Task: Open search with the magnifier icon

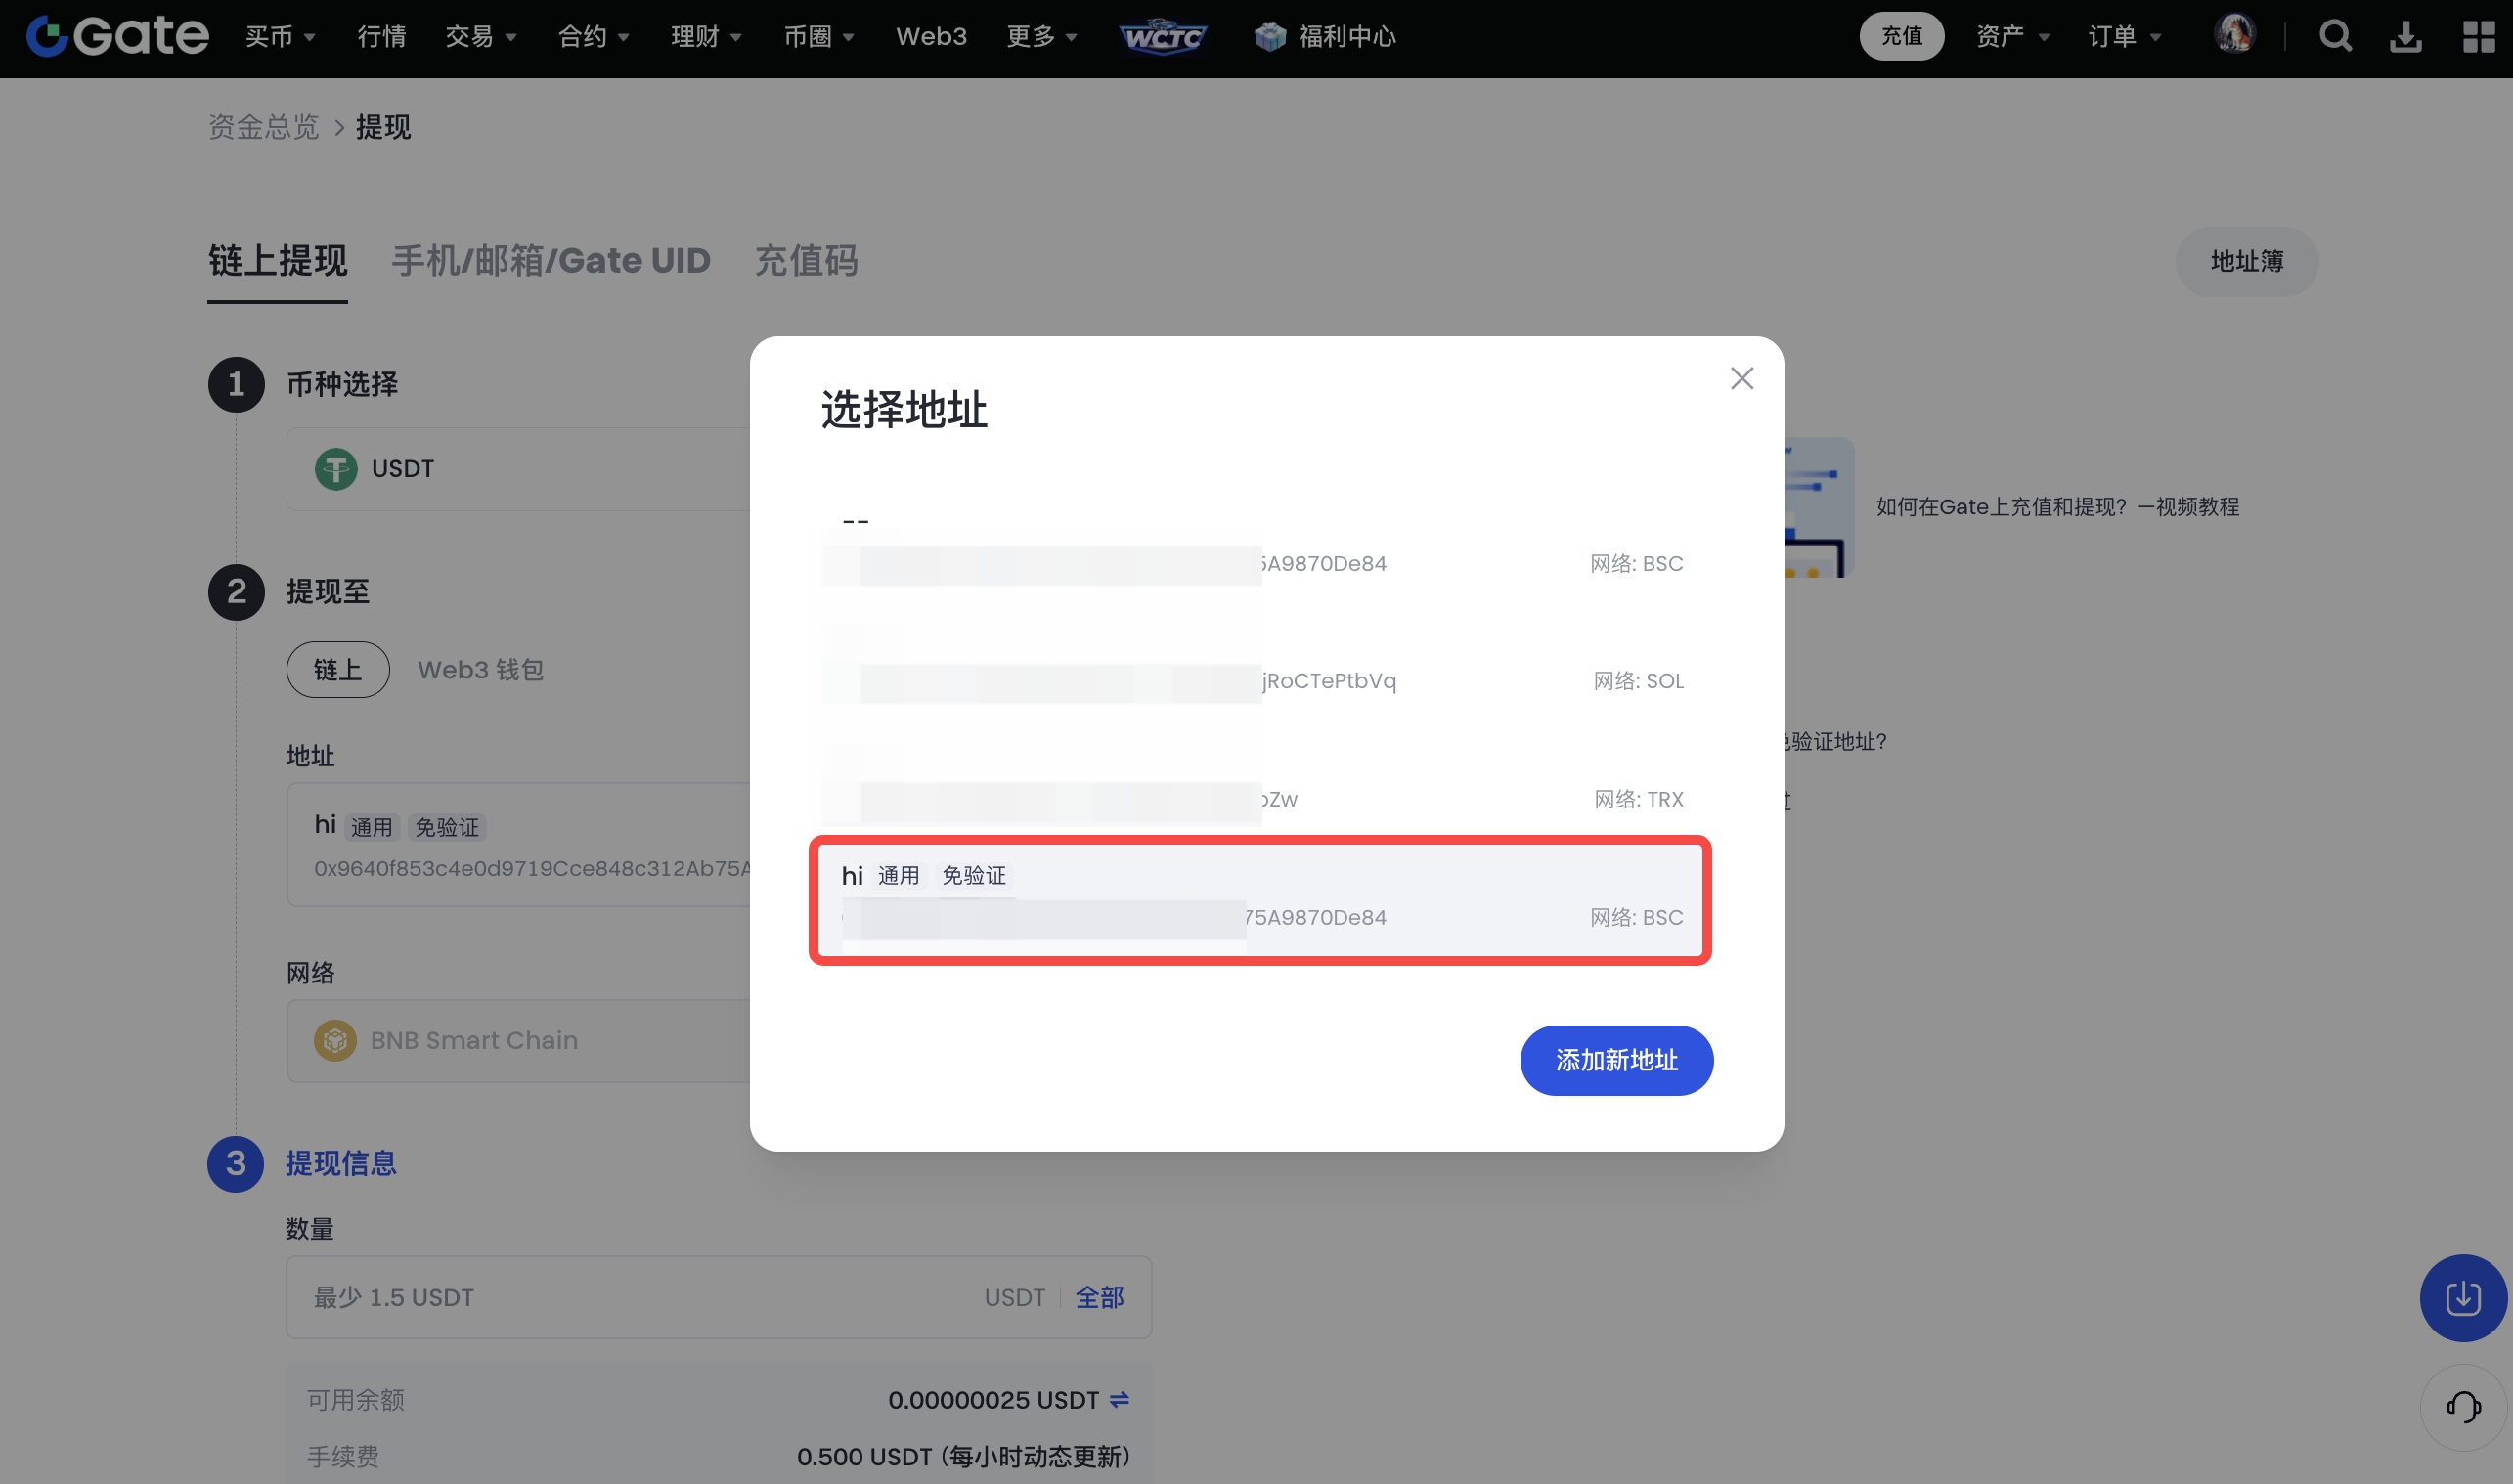Action: coord(2335,37)
